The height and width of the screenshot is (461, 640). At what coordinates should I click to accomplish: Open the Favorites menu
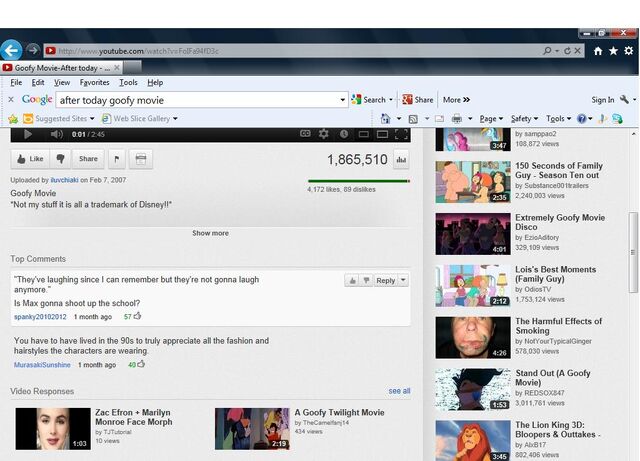point(94,82)
